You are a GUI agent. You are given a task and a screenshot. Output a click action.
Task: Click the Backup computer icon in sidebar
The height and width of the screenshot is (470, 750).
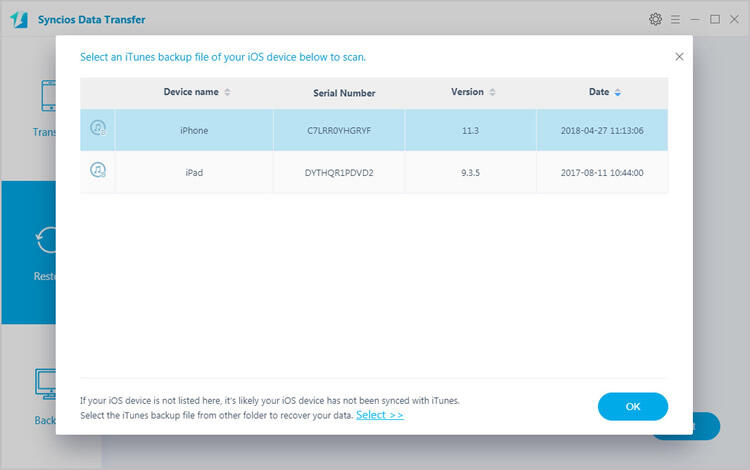point(44,383)
